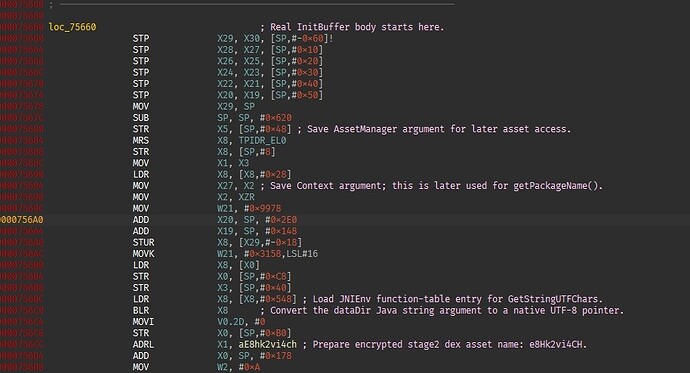This screenshot has height=373, width=690.
Task: Select the #0x2E0 immediate in ADD X20
Action: 281,220
